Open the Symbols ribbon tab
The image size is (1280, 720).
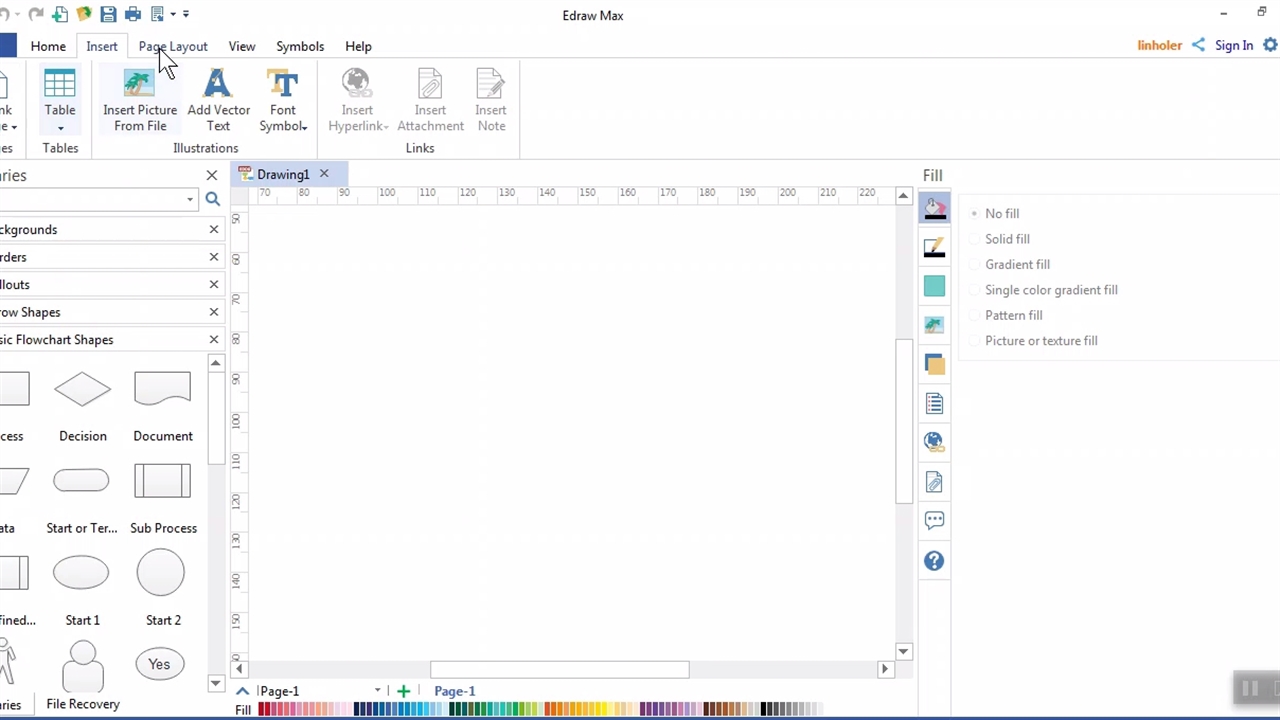point(300,46)
